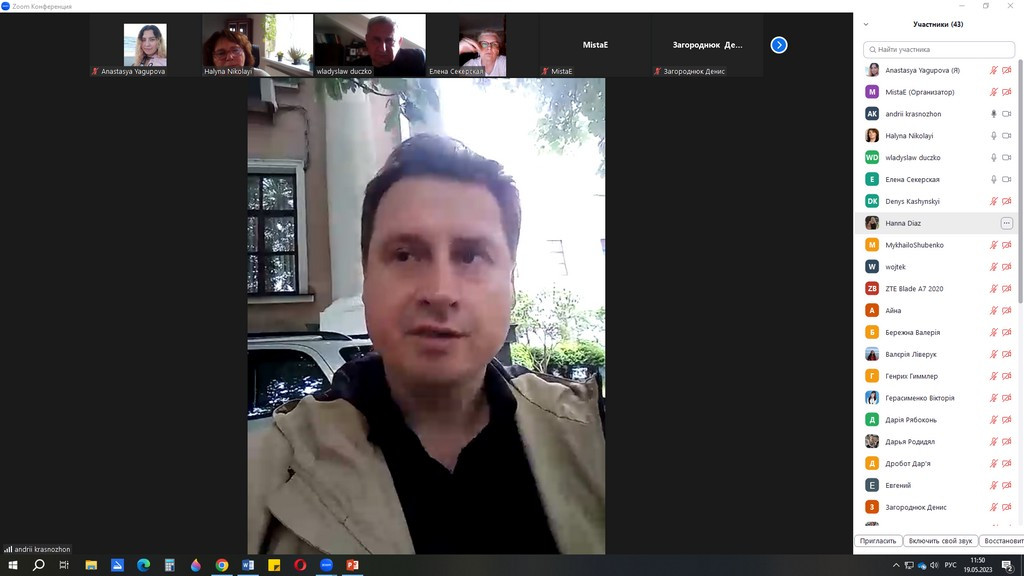Click the participants list scrollbar
This screenshot has height=576, width=1024.
click(1019, 183)
